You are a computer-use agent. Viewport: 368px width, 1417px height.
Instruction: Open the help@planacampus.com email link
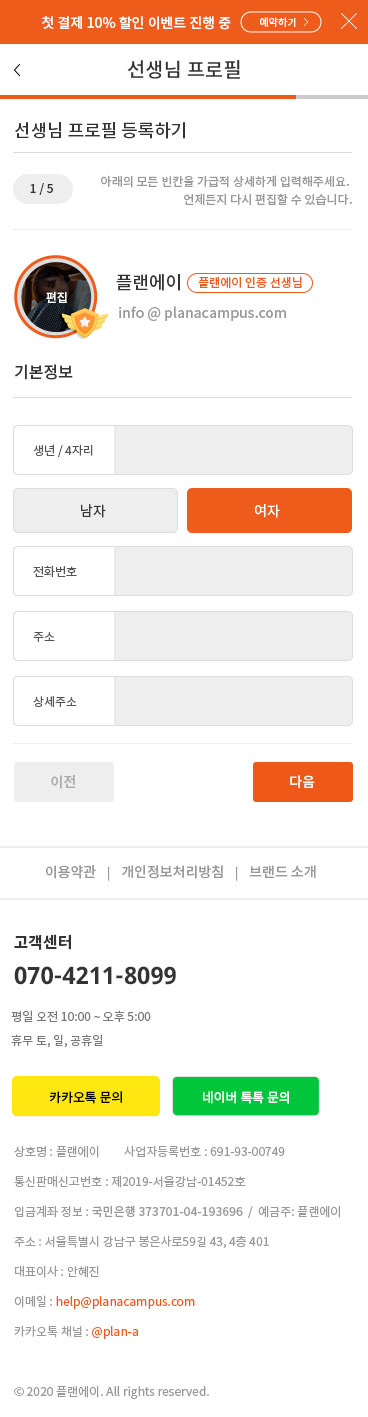pyautogui.click(x=125, y=1302)
